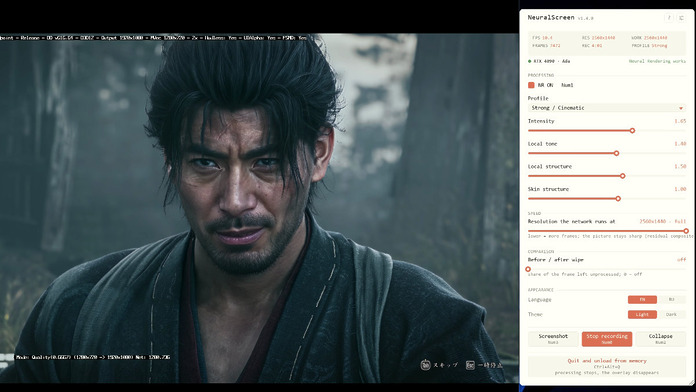Toggle the NR ON checkbox
Viewport: 696px width, 392px height.
click(531, 85)
